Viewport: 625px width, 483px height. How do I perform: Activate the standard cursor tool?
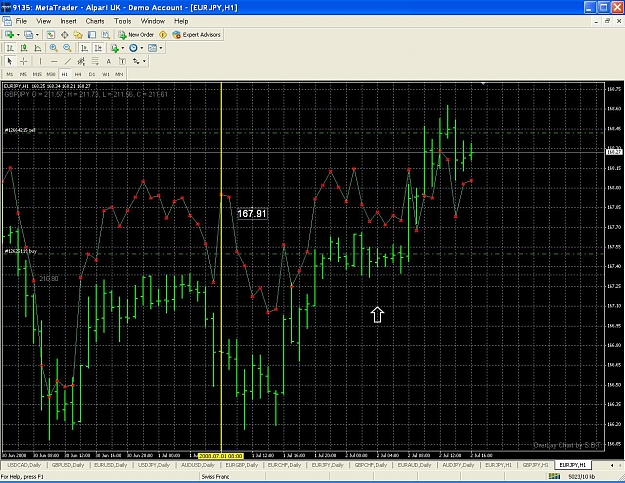click(10, 61)
